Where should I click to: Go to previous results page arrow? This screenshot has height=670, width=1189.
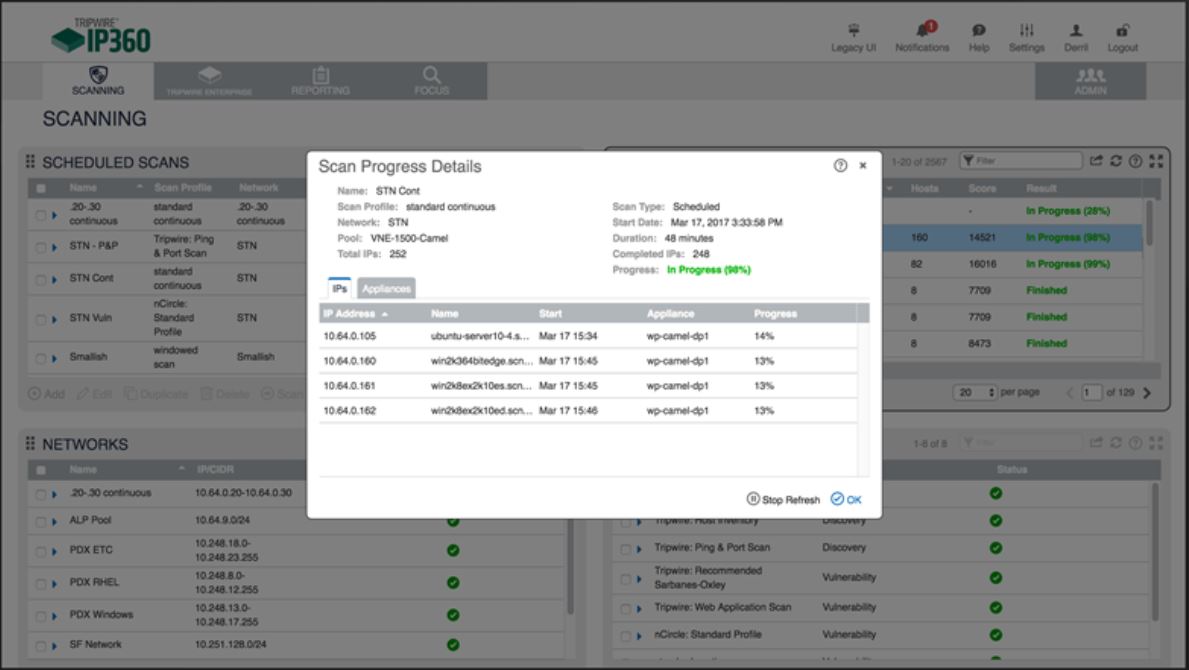[x=1070, y=393]
